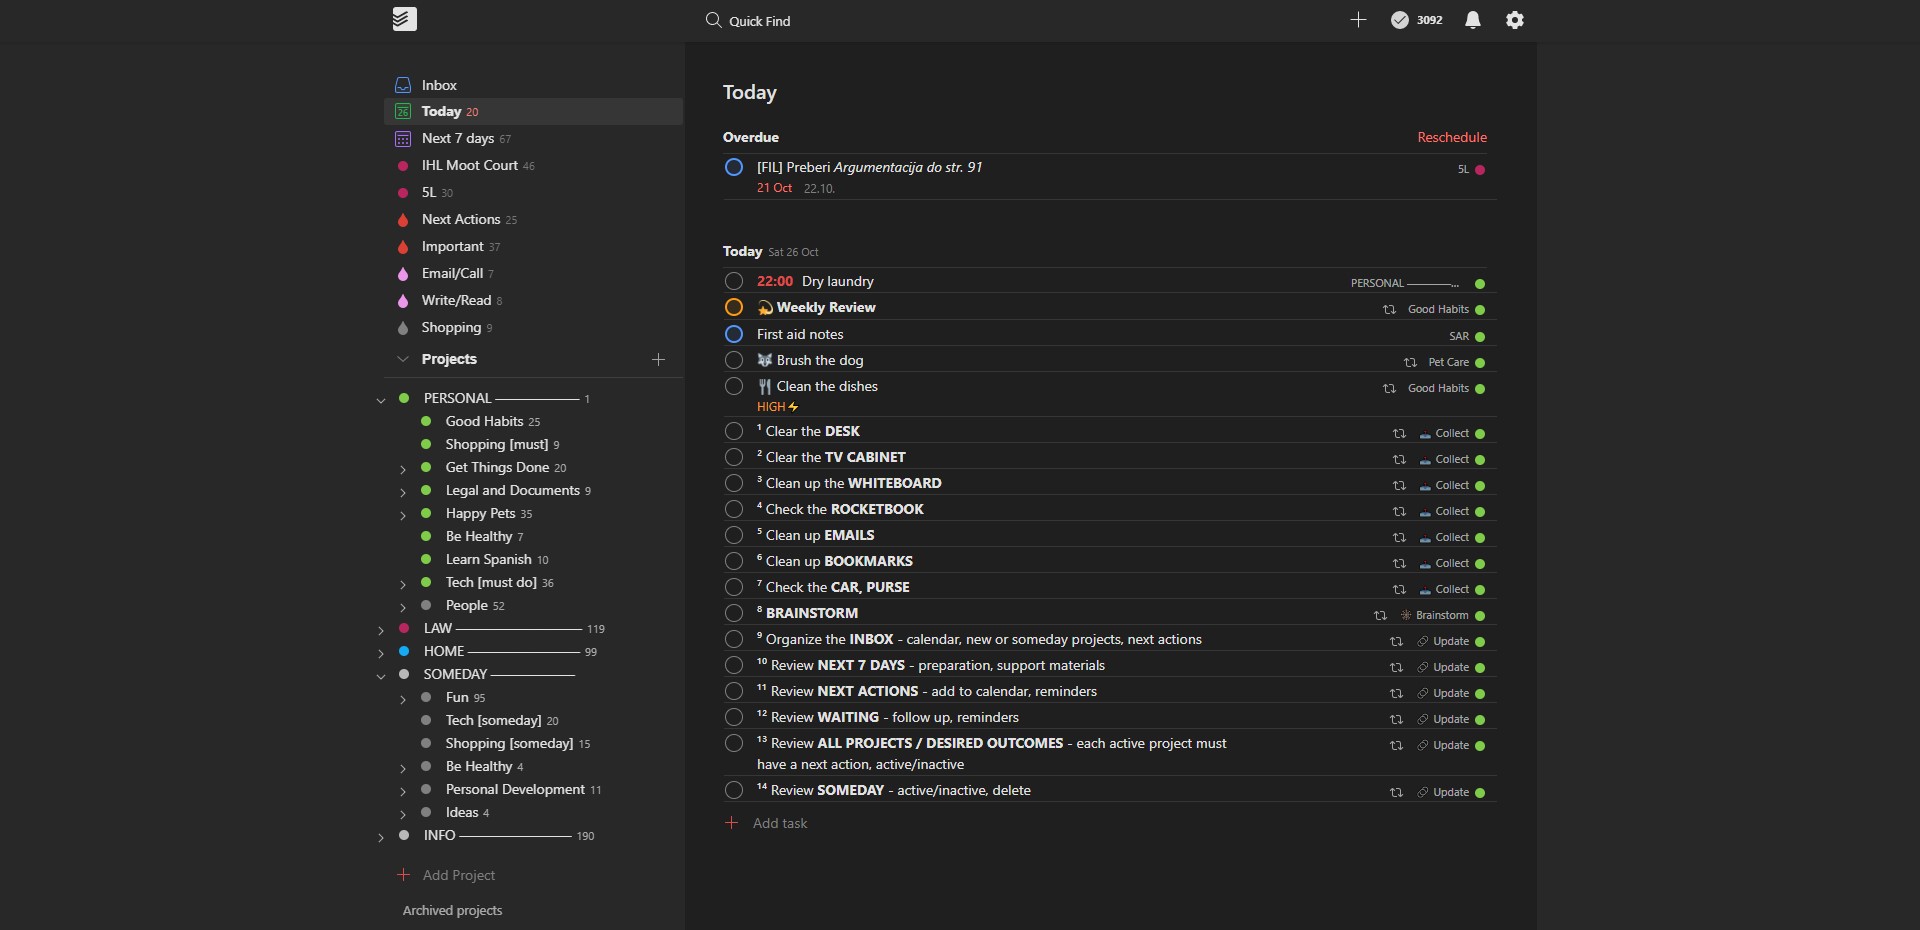Viewport: 1920px width, 930px height.
Task: Open the Organize the INBOX task
Action: pyautogui.click(x=980, y=639)
